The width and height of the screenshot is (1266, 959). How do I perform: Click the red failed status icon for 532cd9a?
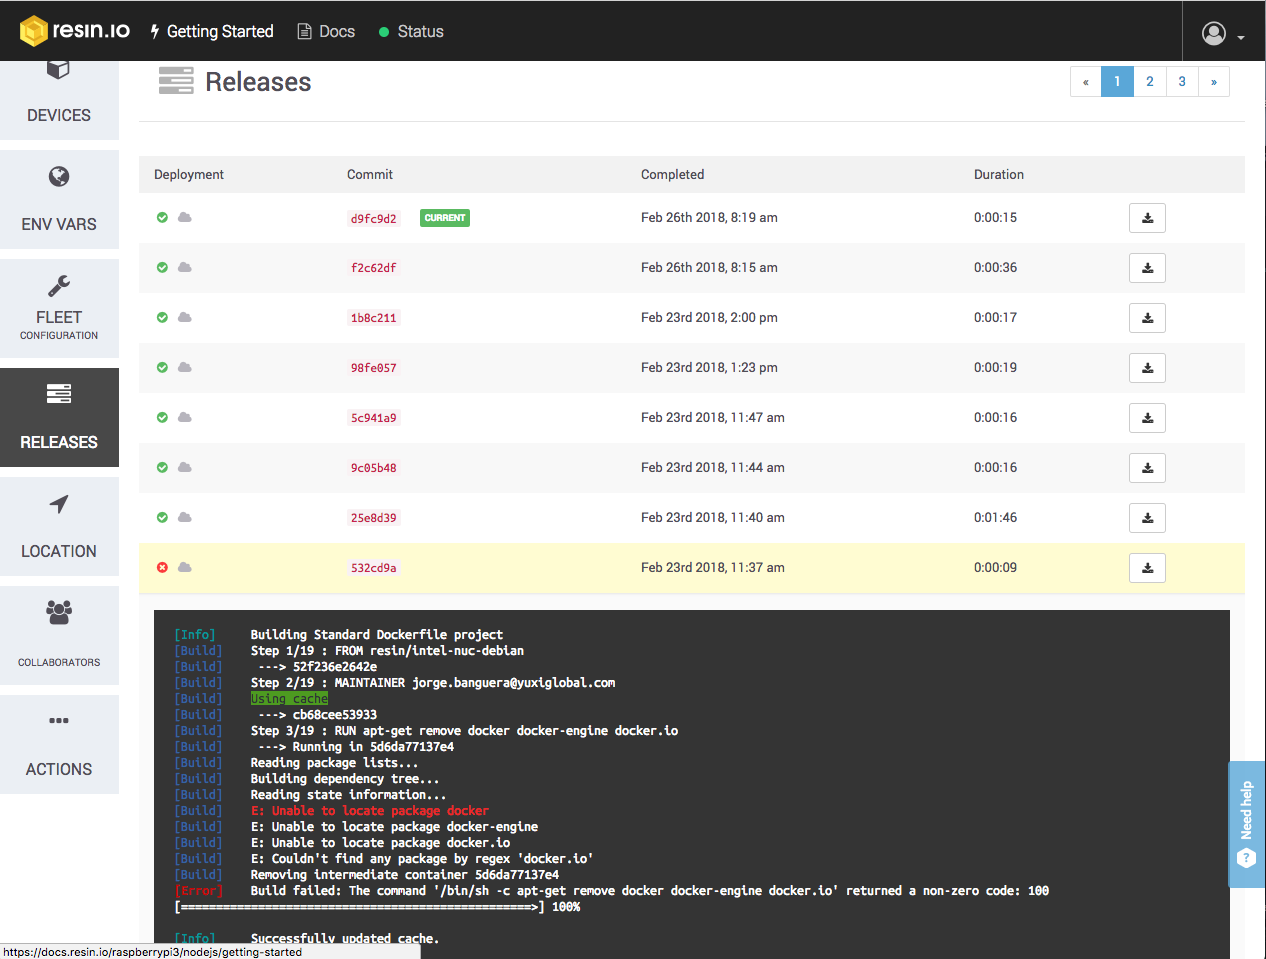162,567
